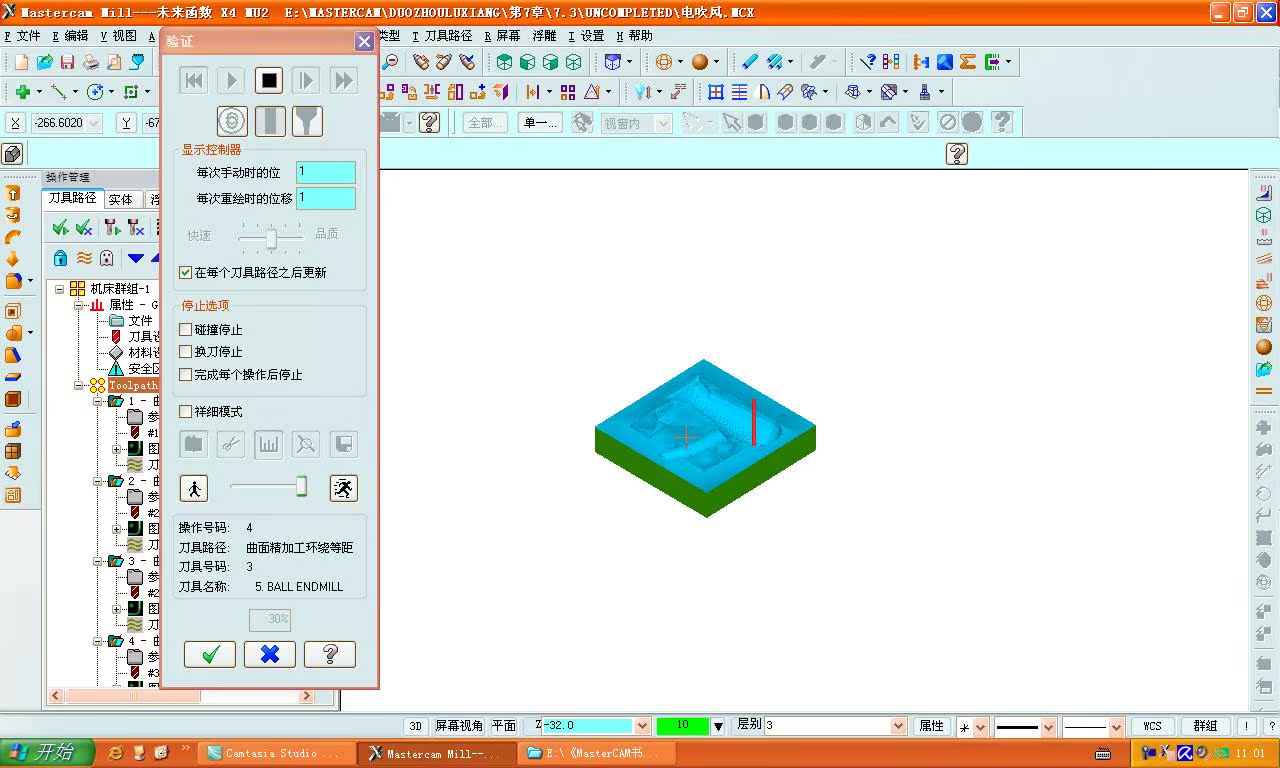Open the 视图 menu
This screenshot has height=768, width=1280.
point(119,36)
